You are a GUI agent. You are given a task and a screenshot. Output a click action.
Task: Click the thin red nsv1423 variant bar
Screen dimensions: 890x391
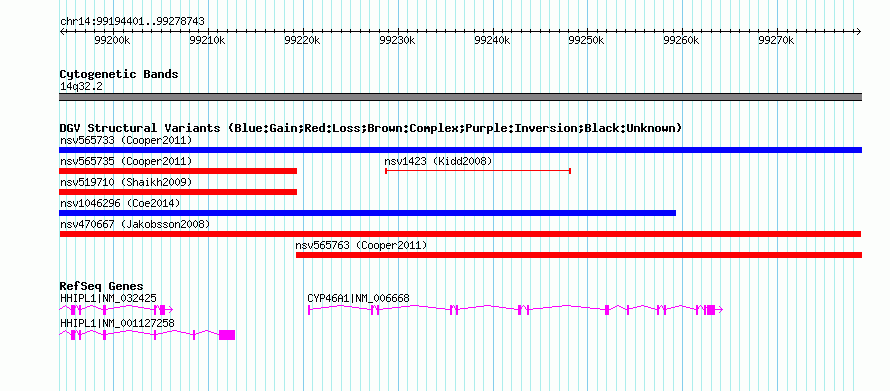tap(477, 170)
